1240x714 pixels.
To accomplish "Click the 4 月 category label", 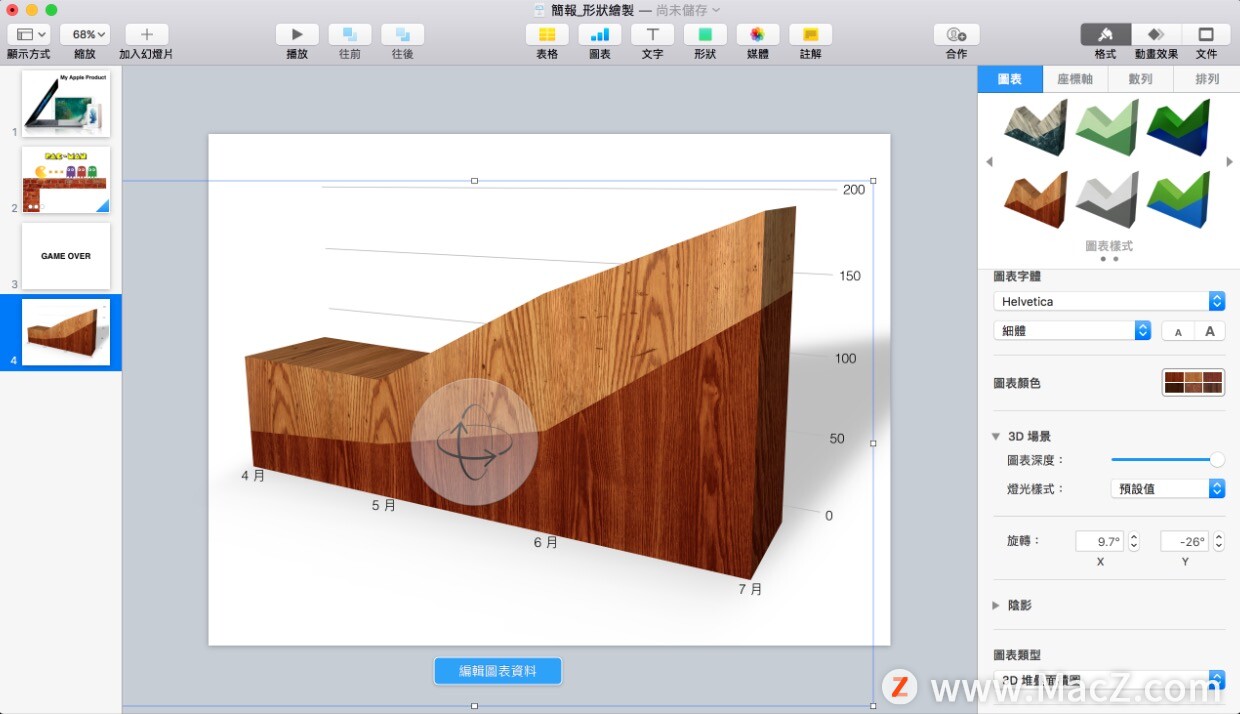I will (x=253, y=476).
